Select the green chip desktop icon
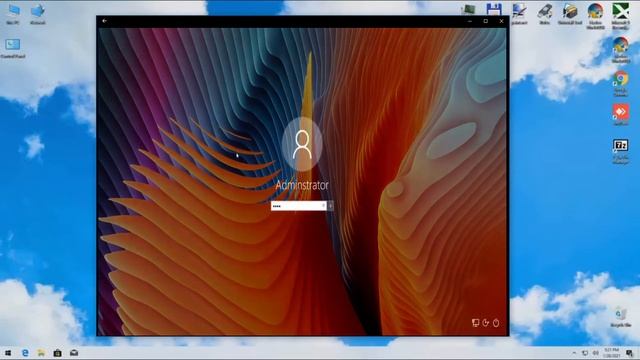This screenshot has width=640, height=360. click(x=469, y=9)
